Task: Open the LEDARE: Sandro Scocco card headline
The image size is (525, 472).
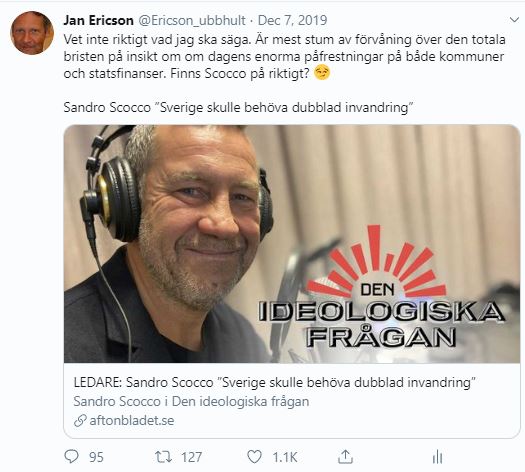Action: [275, 382]
